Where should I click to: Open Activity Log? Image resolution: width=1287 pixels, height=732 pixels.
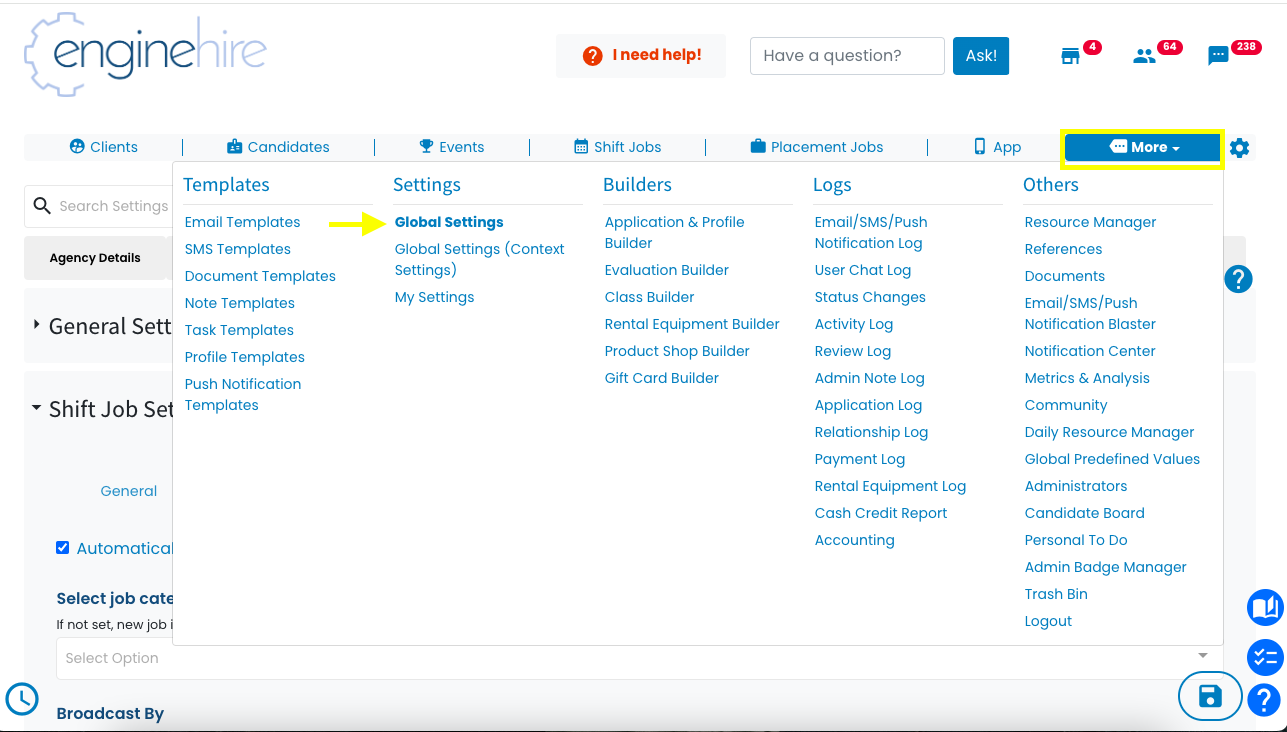[854, 324]
